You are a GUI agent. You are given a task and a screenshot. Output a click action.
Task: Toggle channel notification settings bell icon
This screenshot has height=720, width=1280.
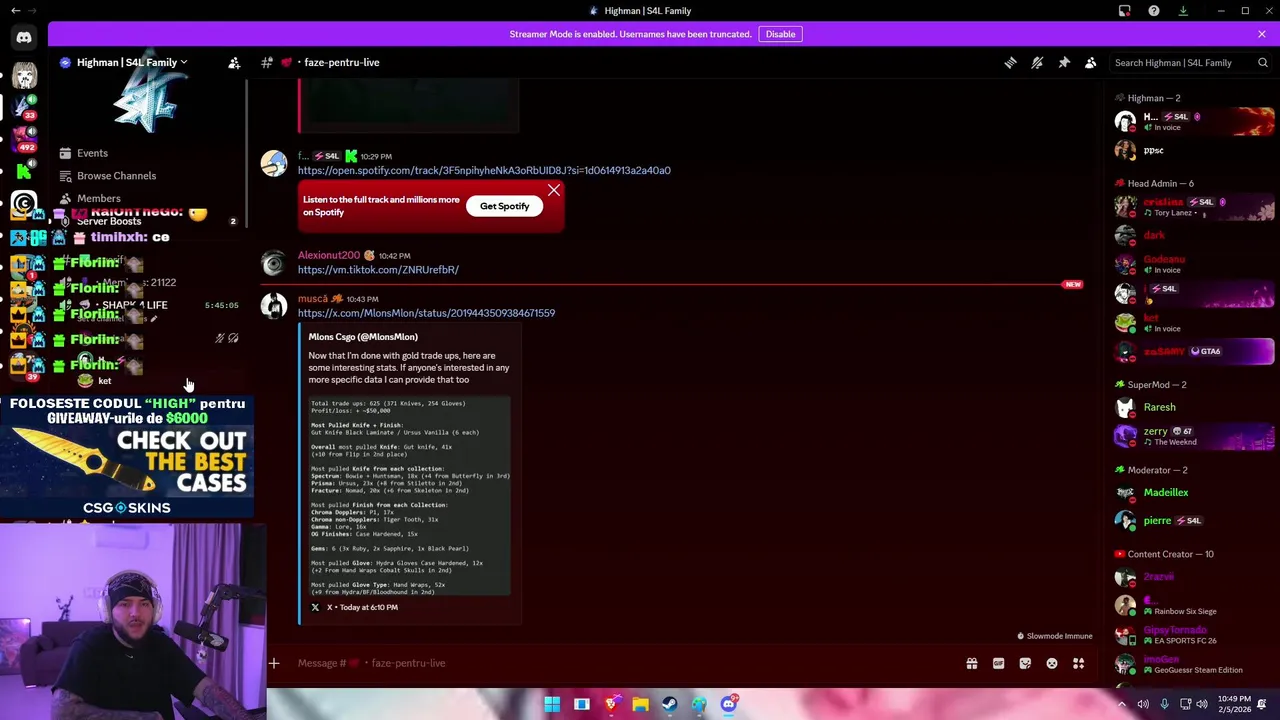click(x=1037, y=62)
